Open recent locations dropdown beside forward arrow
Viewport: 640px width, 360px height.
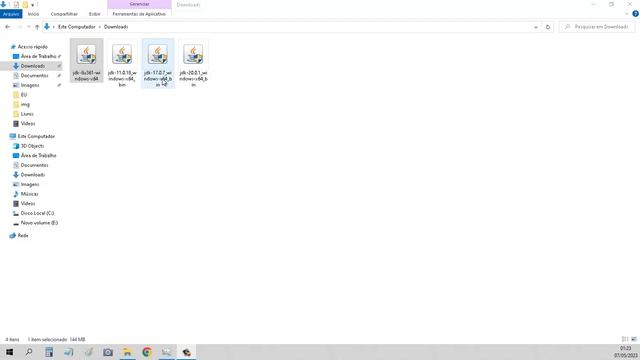pos(29,27)
